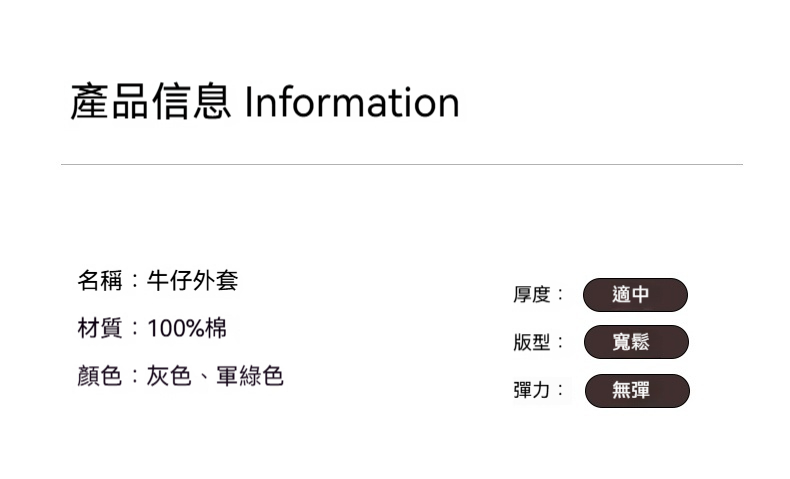Click the 版型 label

532,342
